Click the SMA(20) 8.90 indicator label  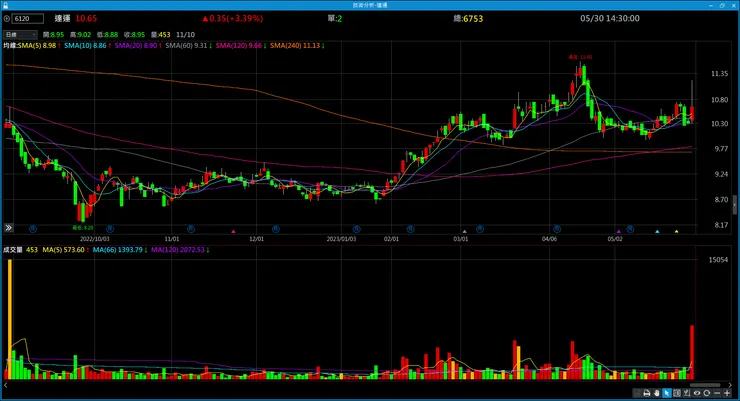[x=138, y=46]
